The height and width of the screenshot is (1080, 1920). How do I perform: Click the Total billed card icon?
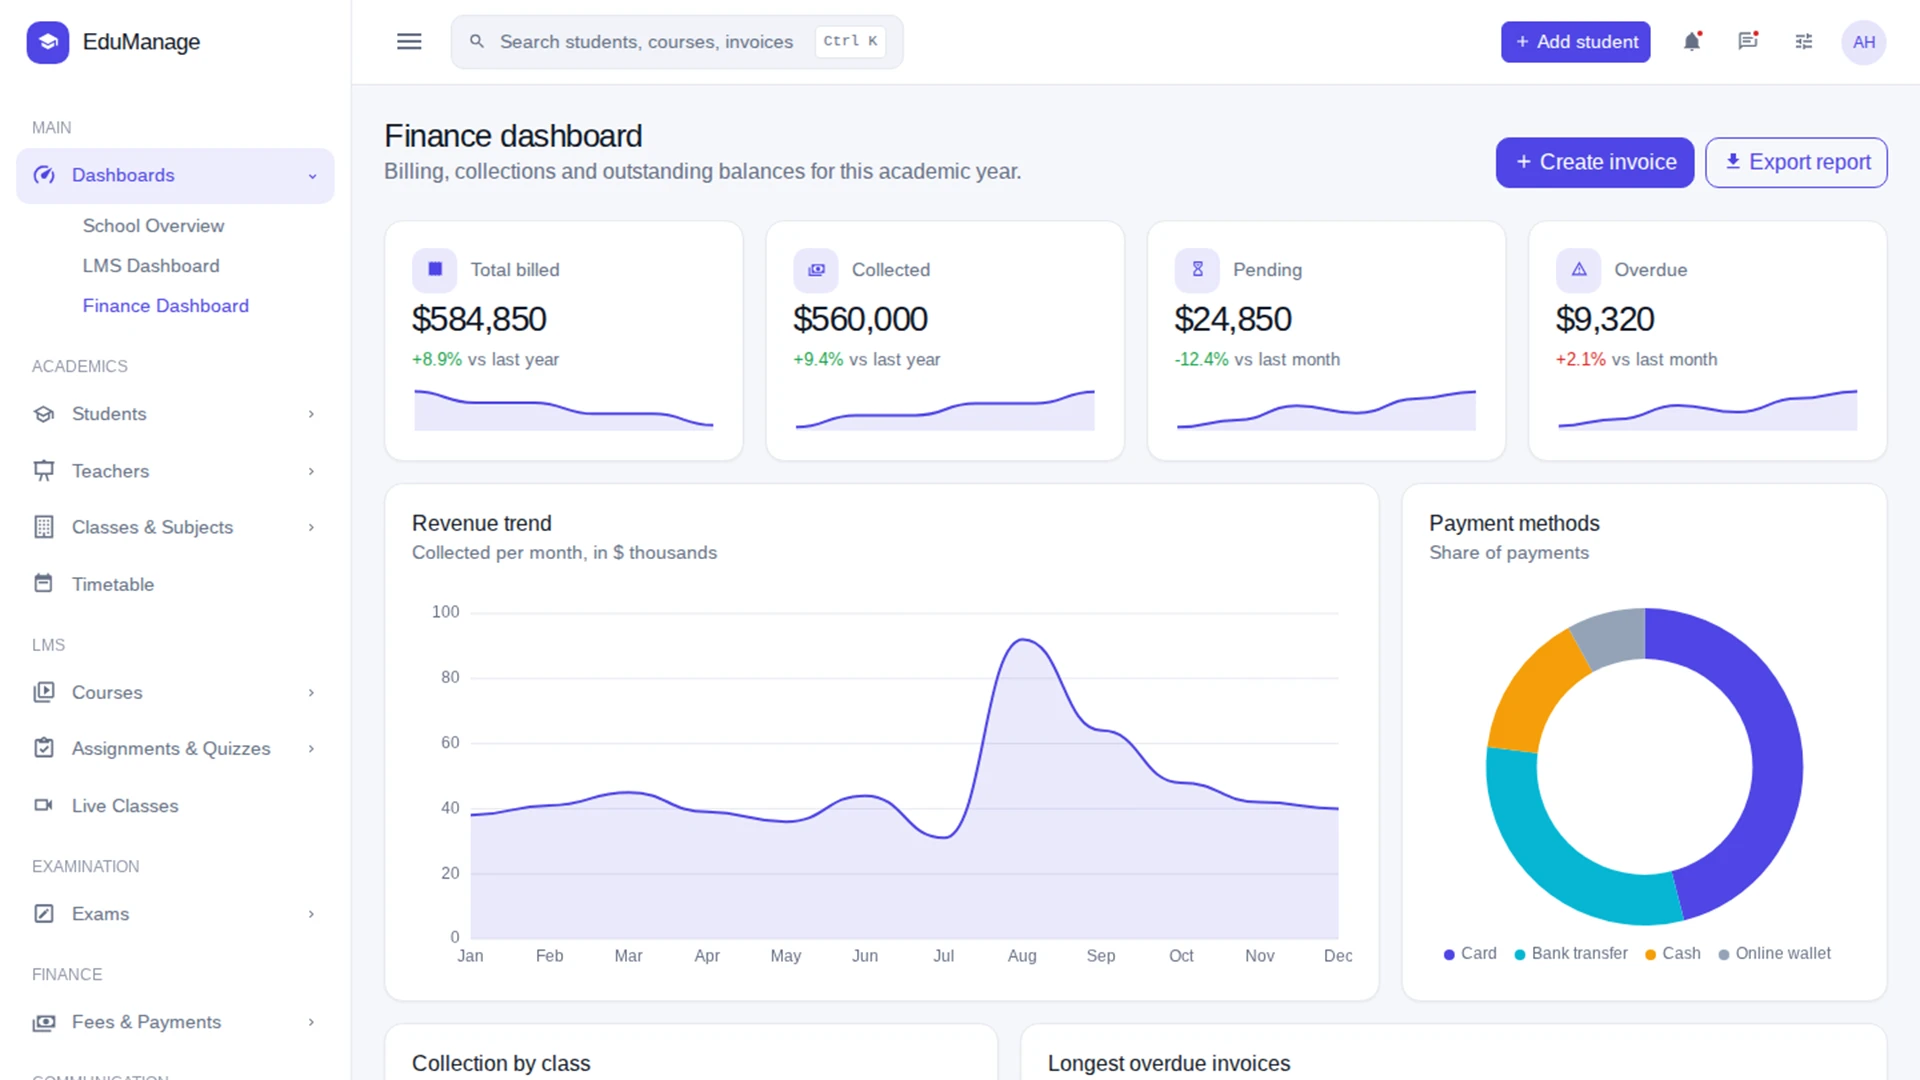click(x=435, y=269)
